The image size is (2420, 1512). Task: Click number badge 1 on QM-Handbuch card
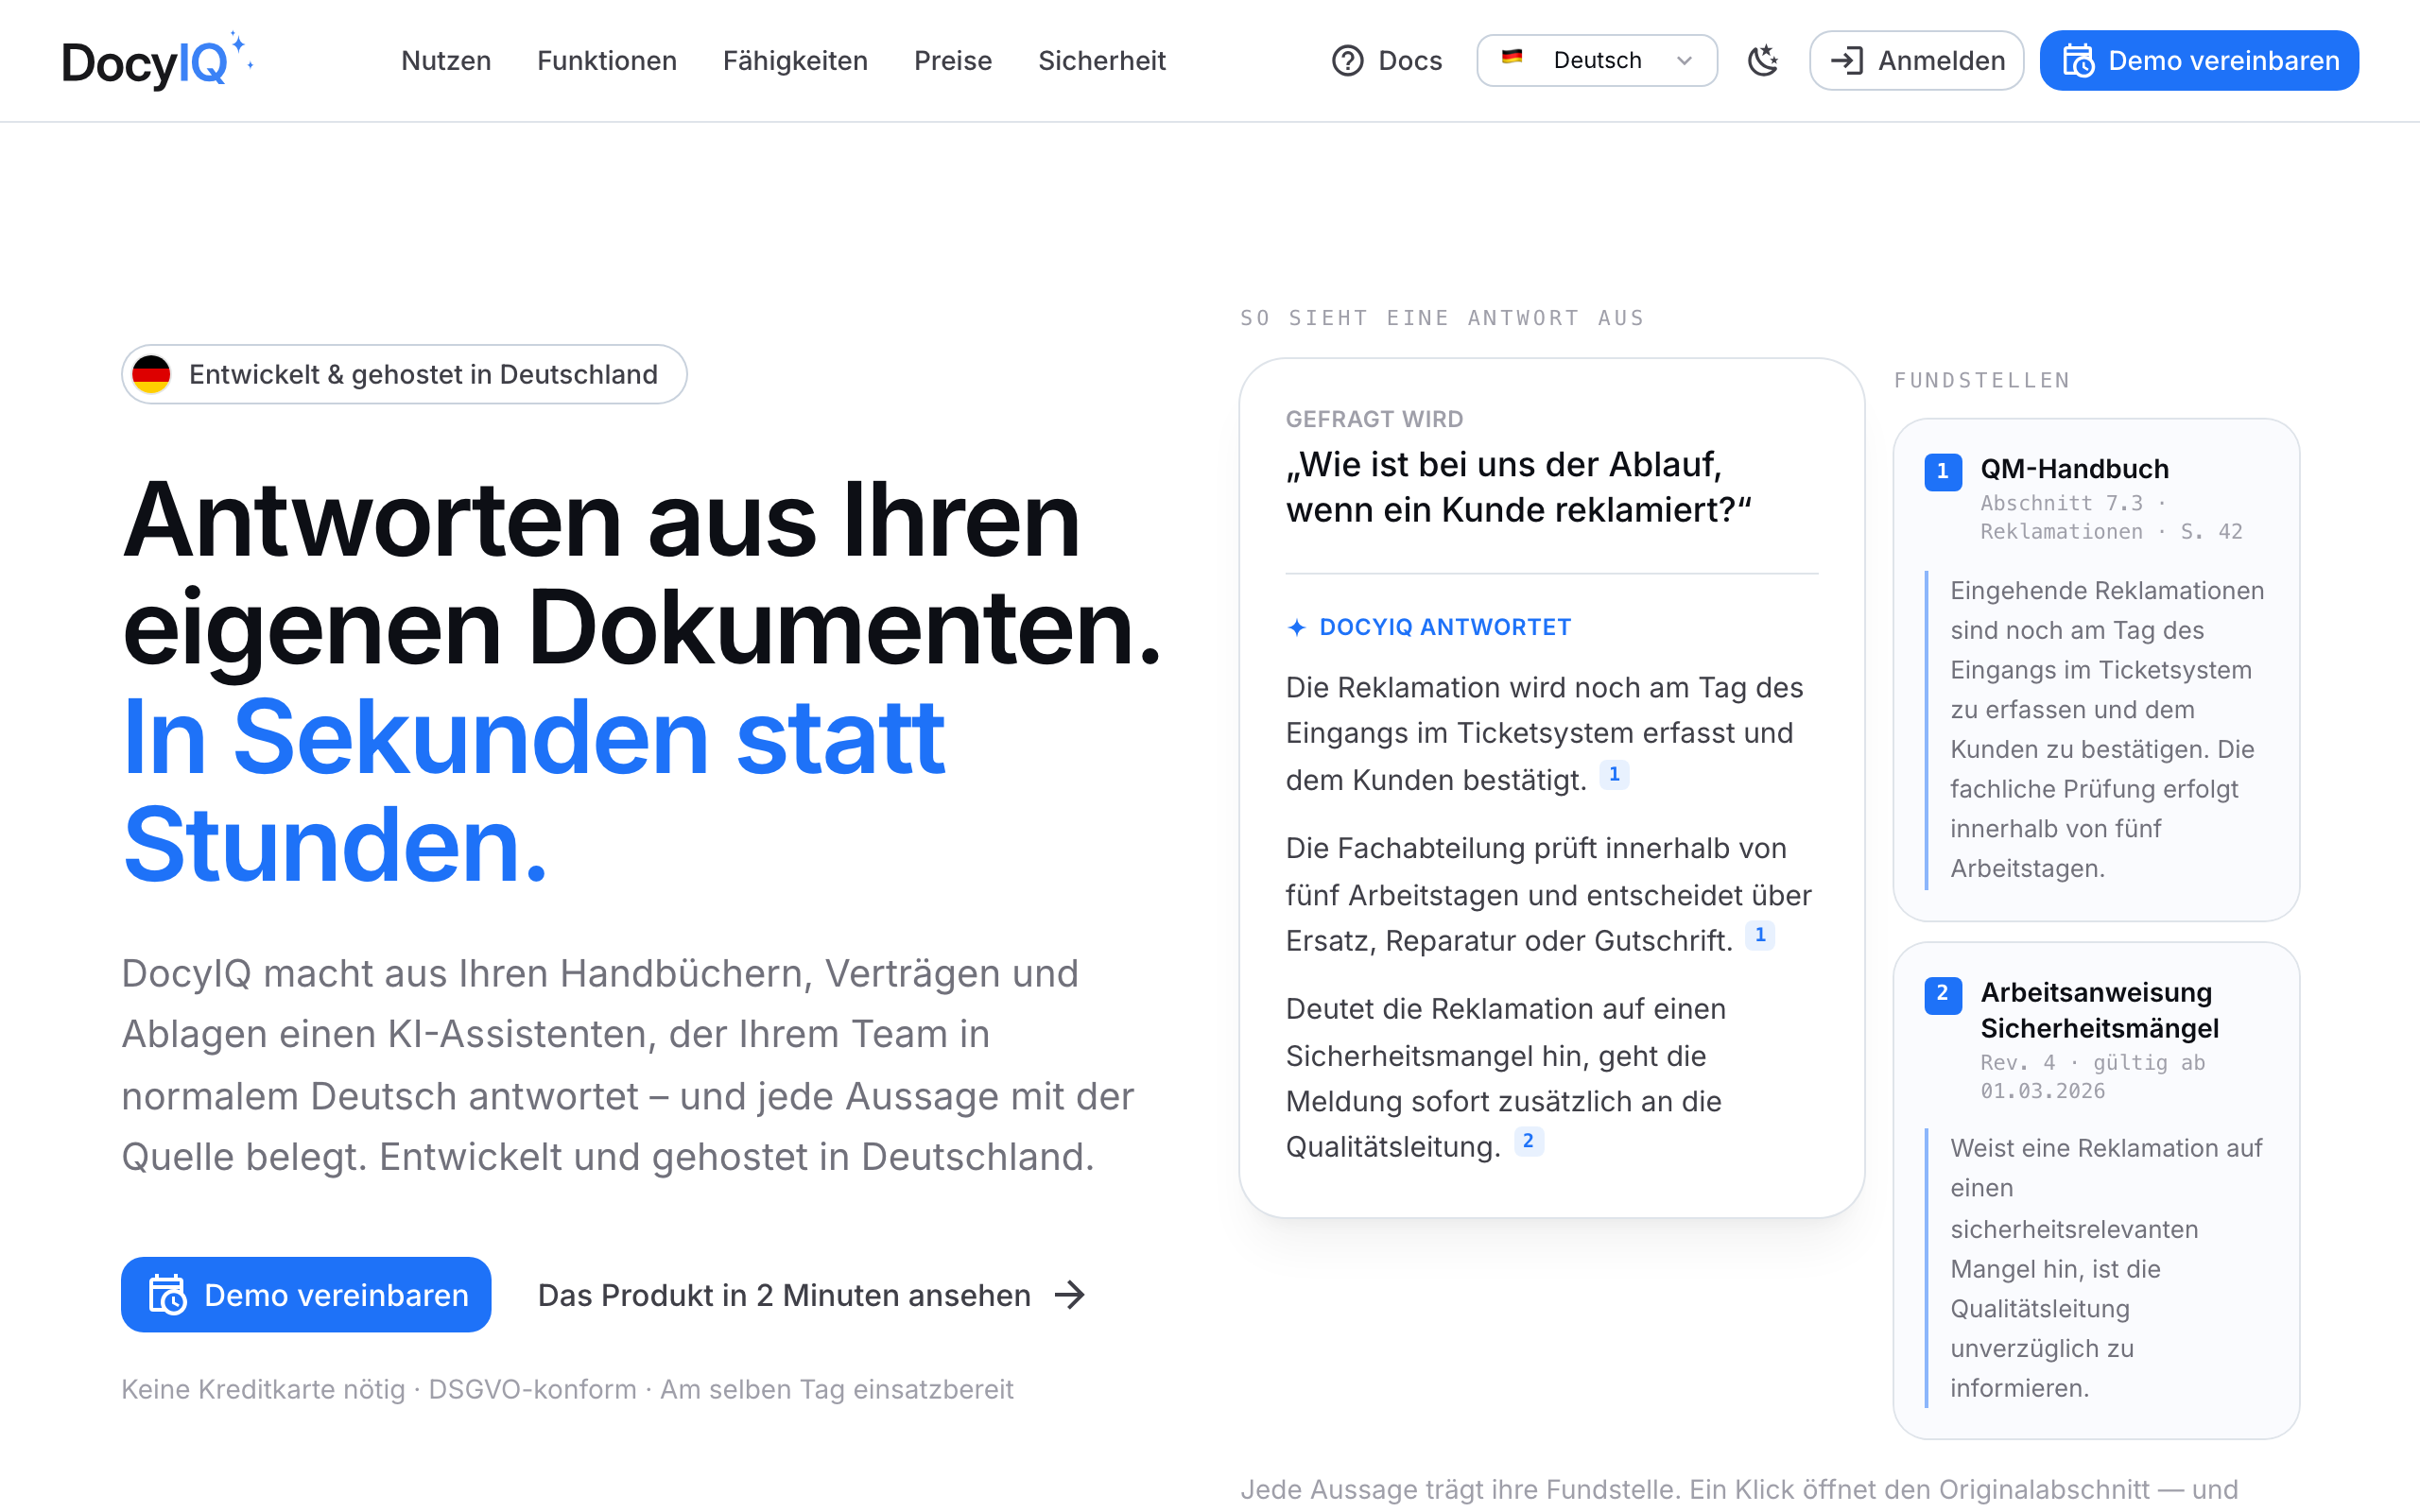click(x=1943, y=471)
